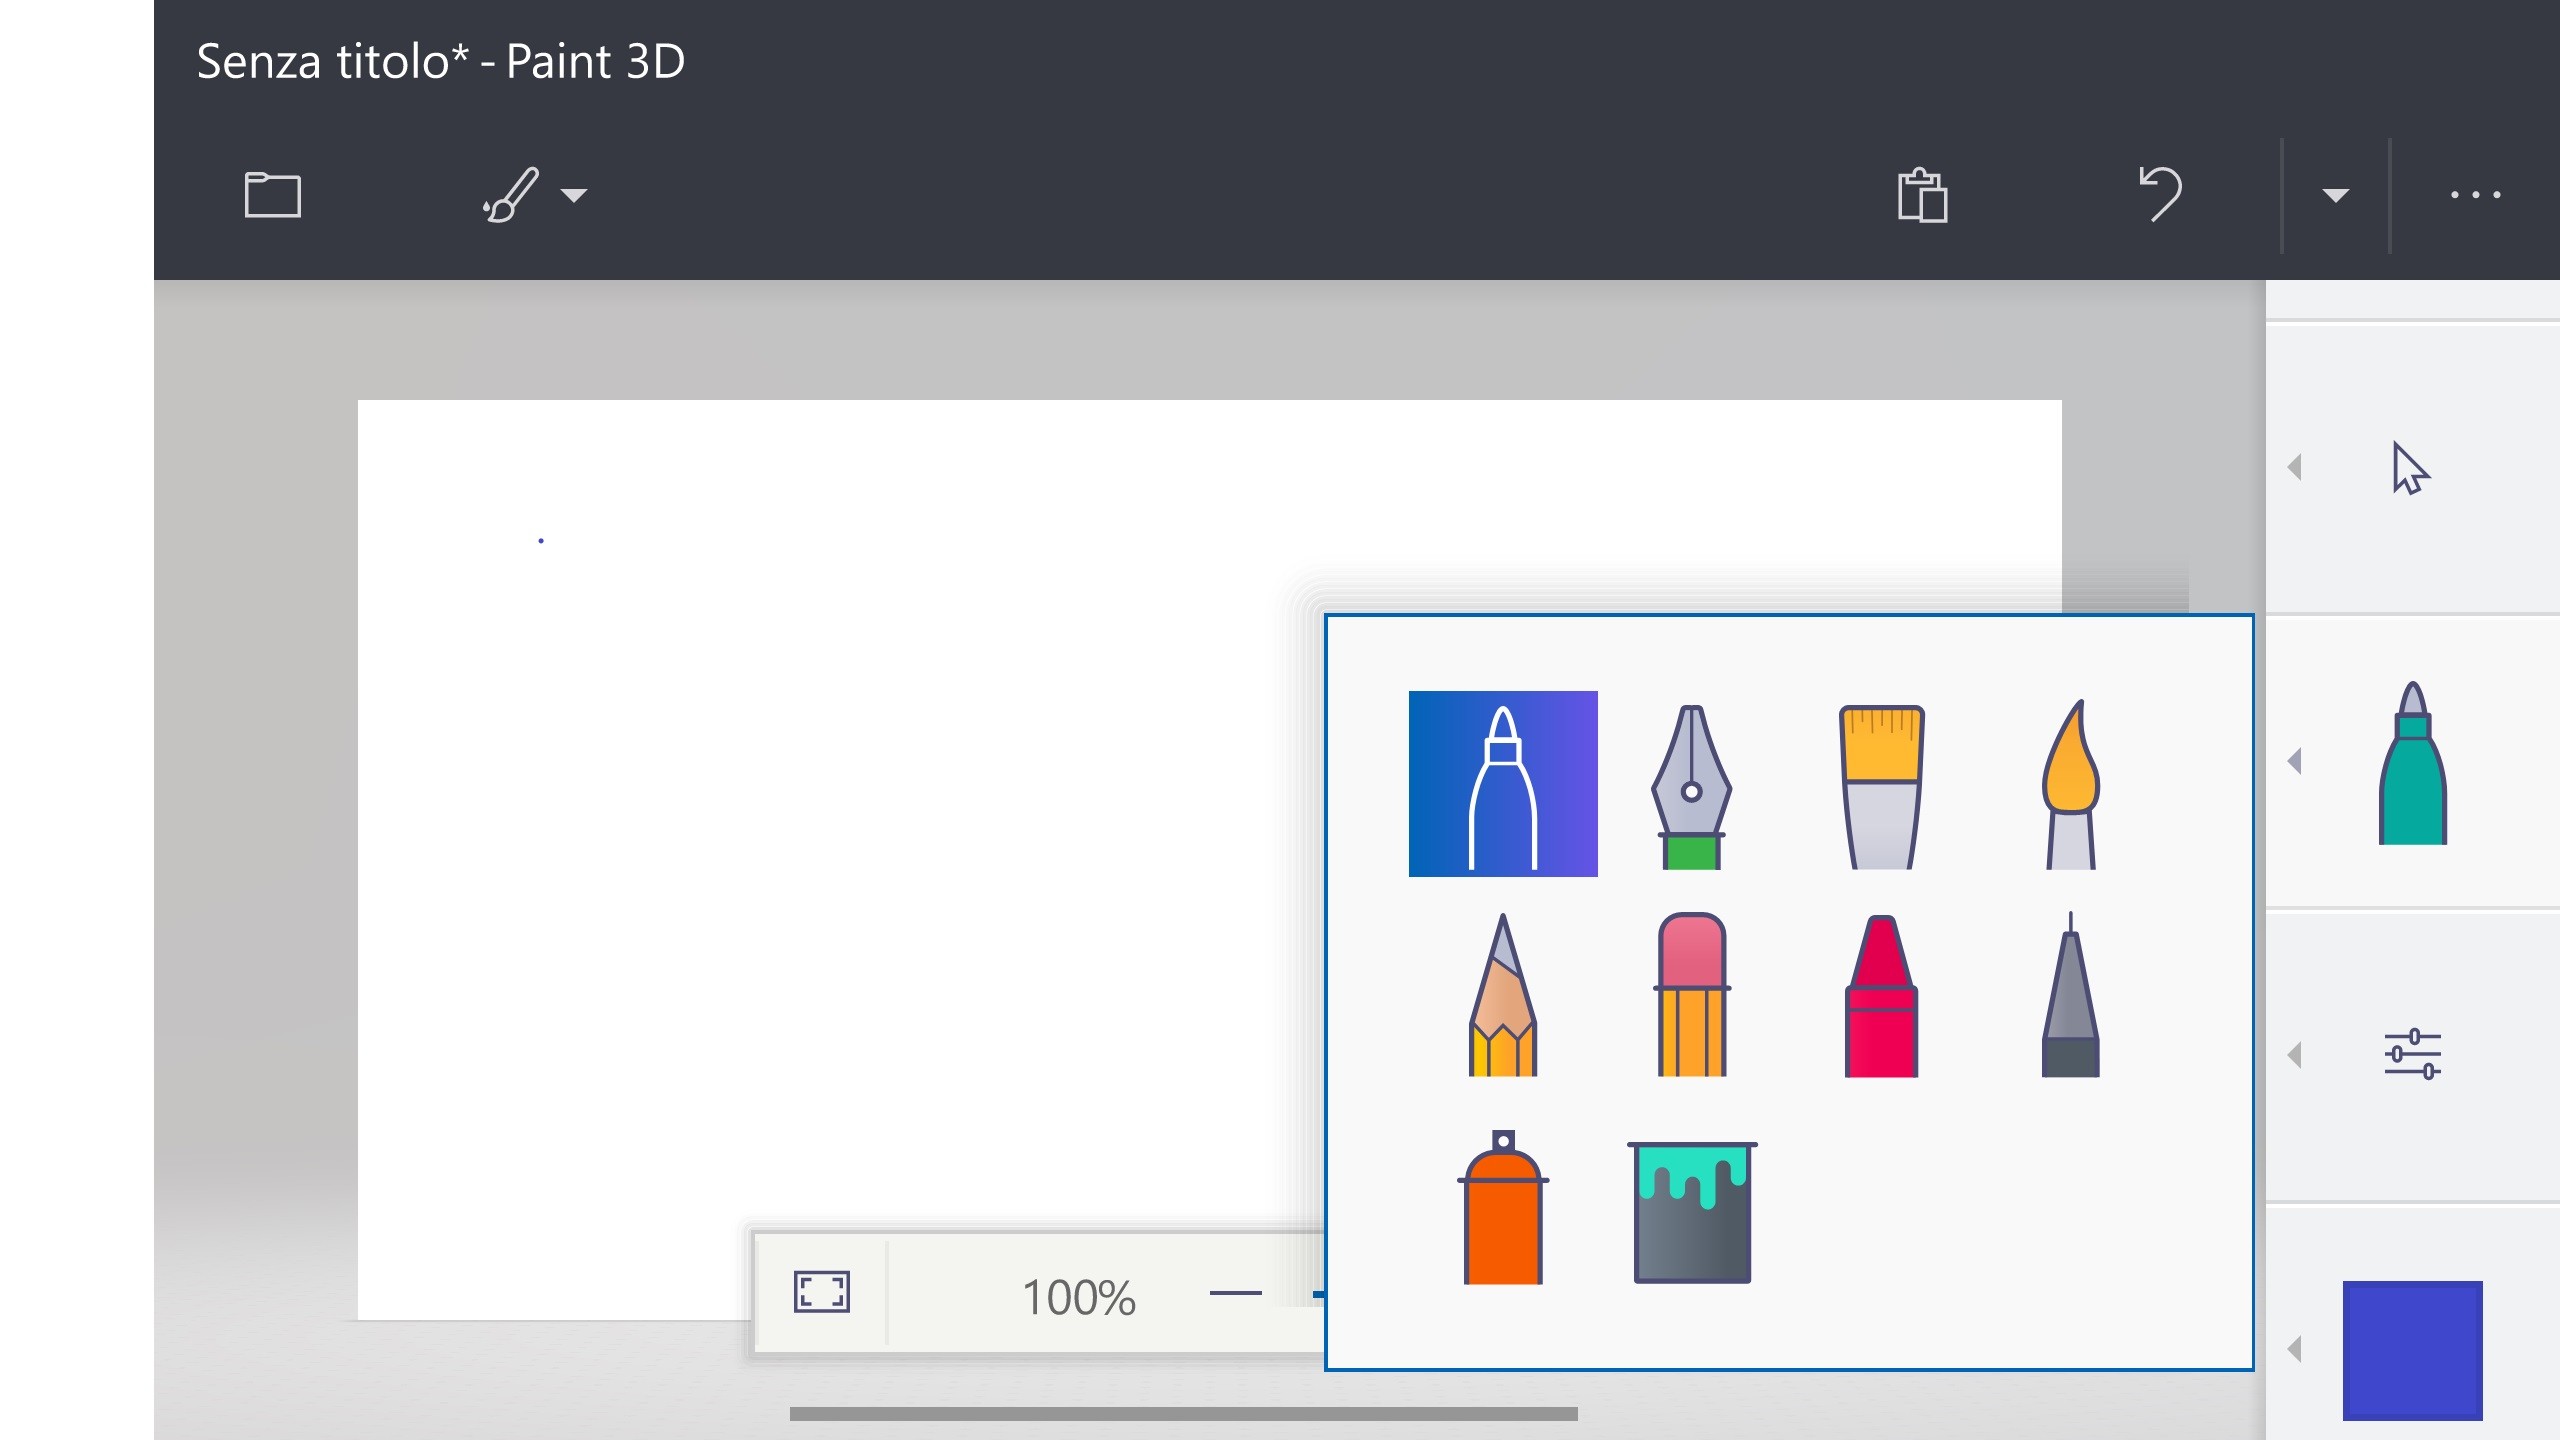The image size is (2560, 1440).
Task: Select the Crayon tool
Action: pos(1880,995)
